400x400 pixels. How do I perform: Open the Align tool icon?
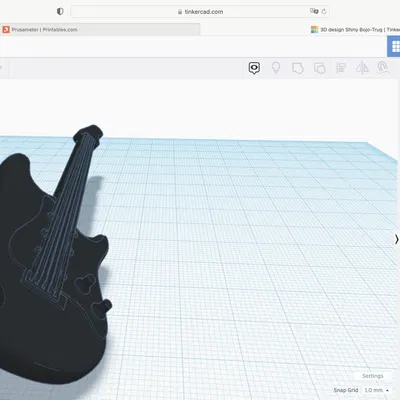tap(341, 68)
